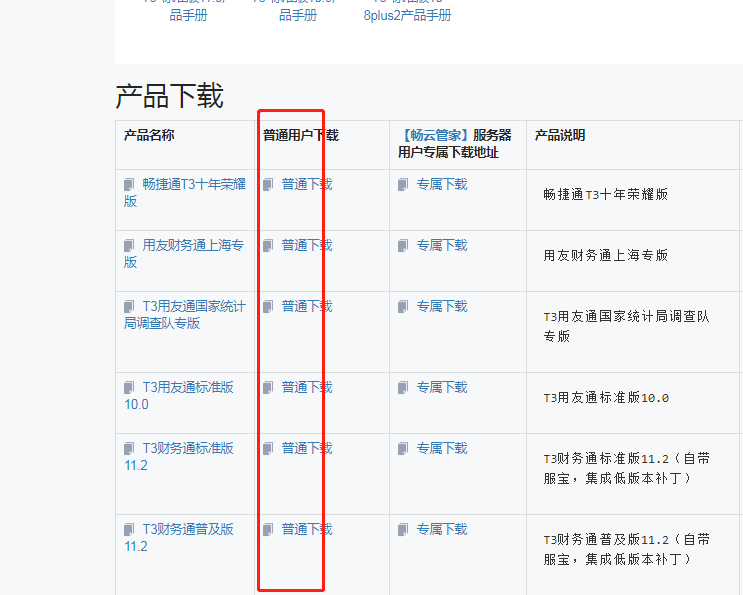Open the 【畅云管家】 link in table header
This screenshot has width=743, height=595.
(x=435, y=135)
